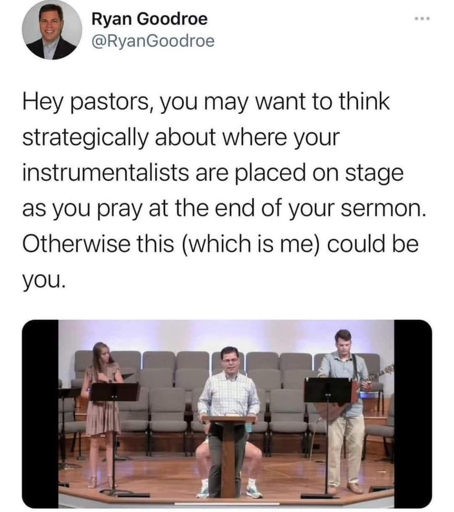Screen dimensions: 454x512
Task: Play the embedded church stage video
Action: [227, 414]
